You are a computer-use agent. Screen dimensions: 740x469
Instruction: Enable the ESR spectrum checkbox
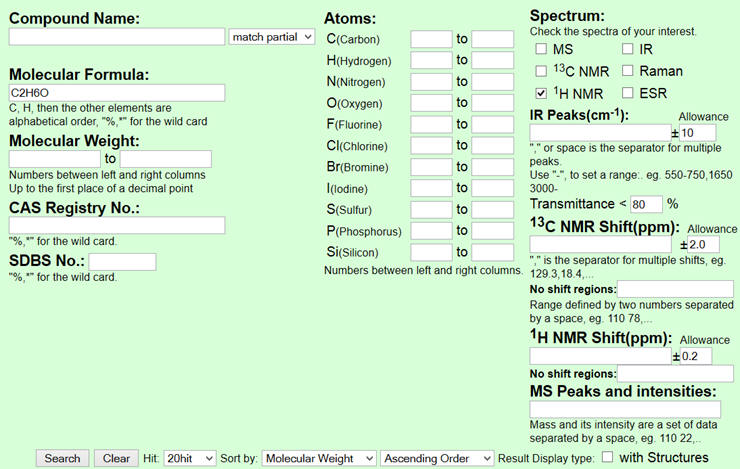click(x=627, y=92)
